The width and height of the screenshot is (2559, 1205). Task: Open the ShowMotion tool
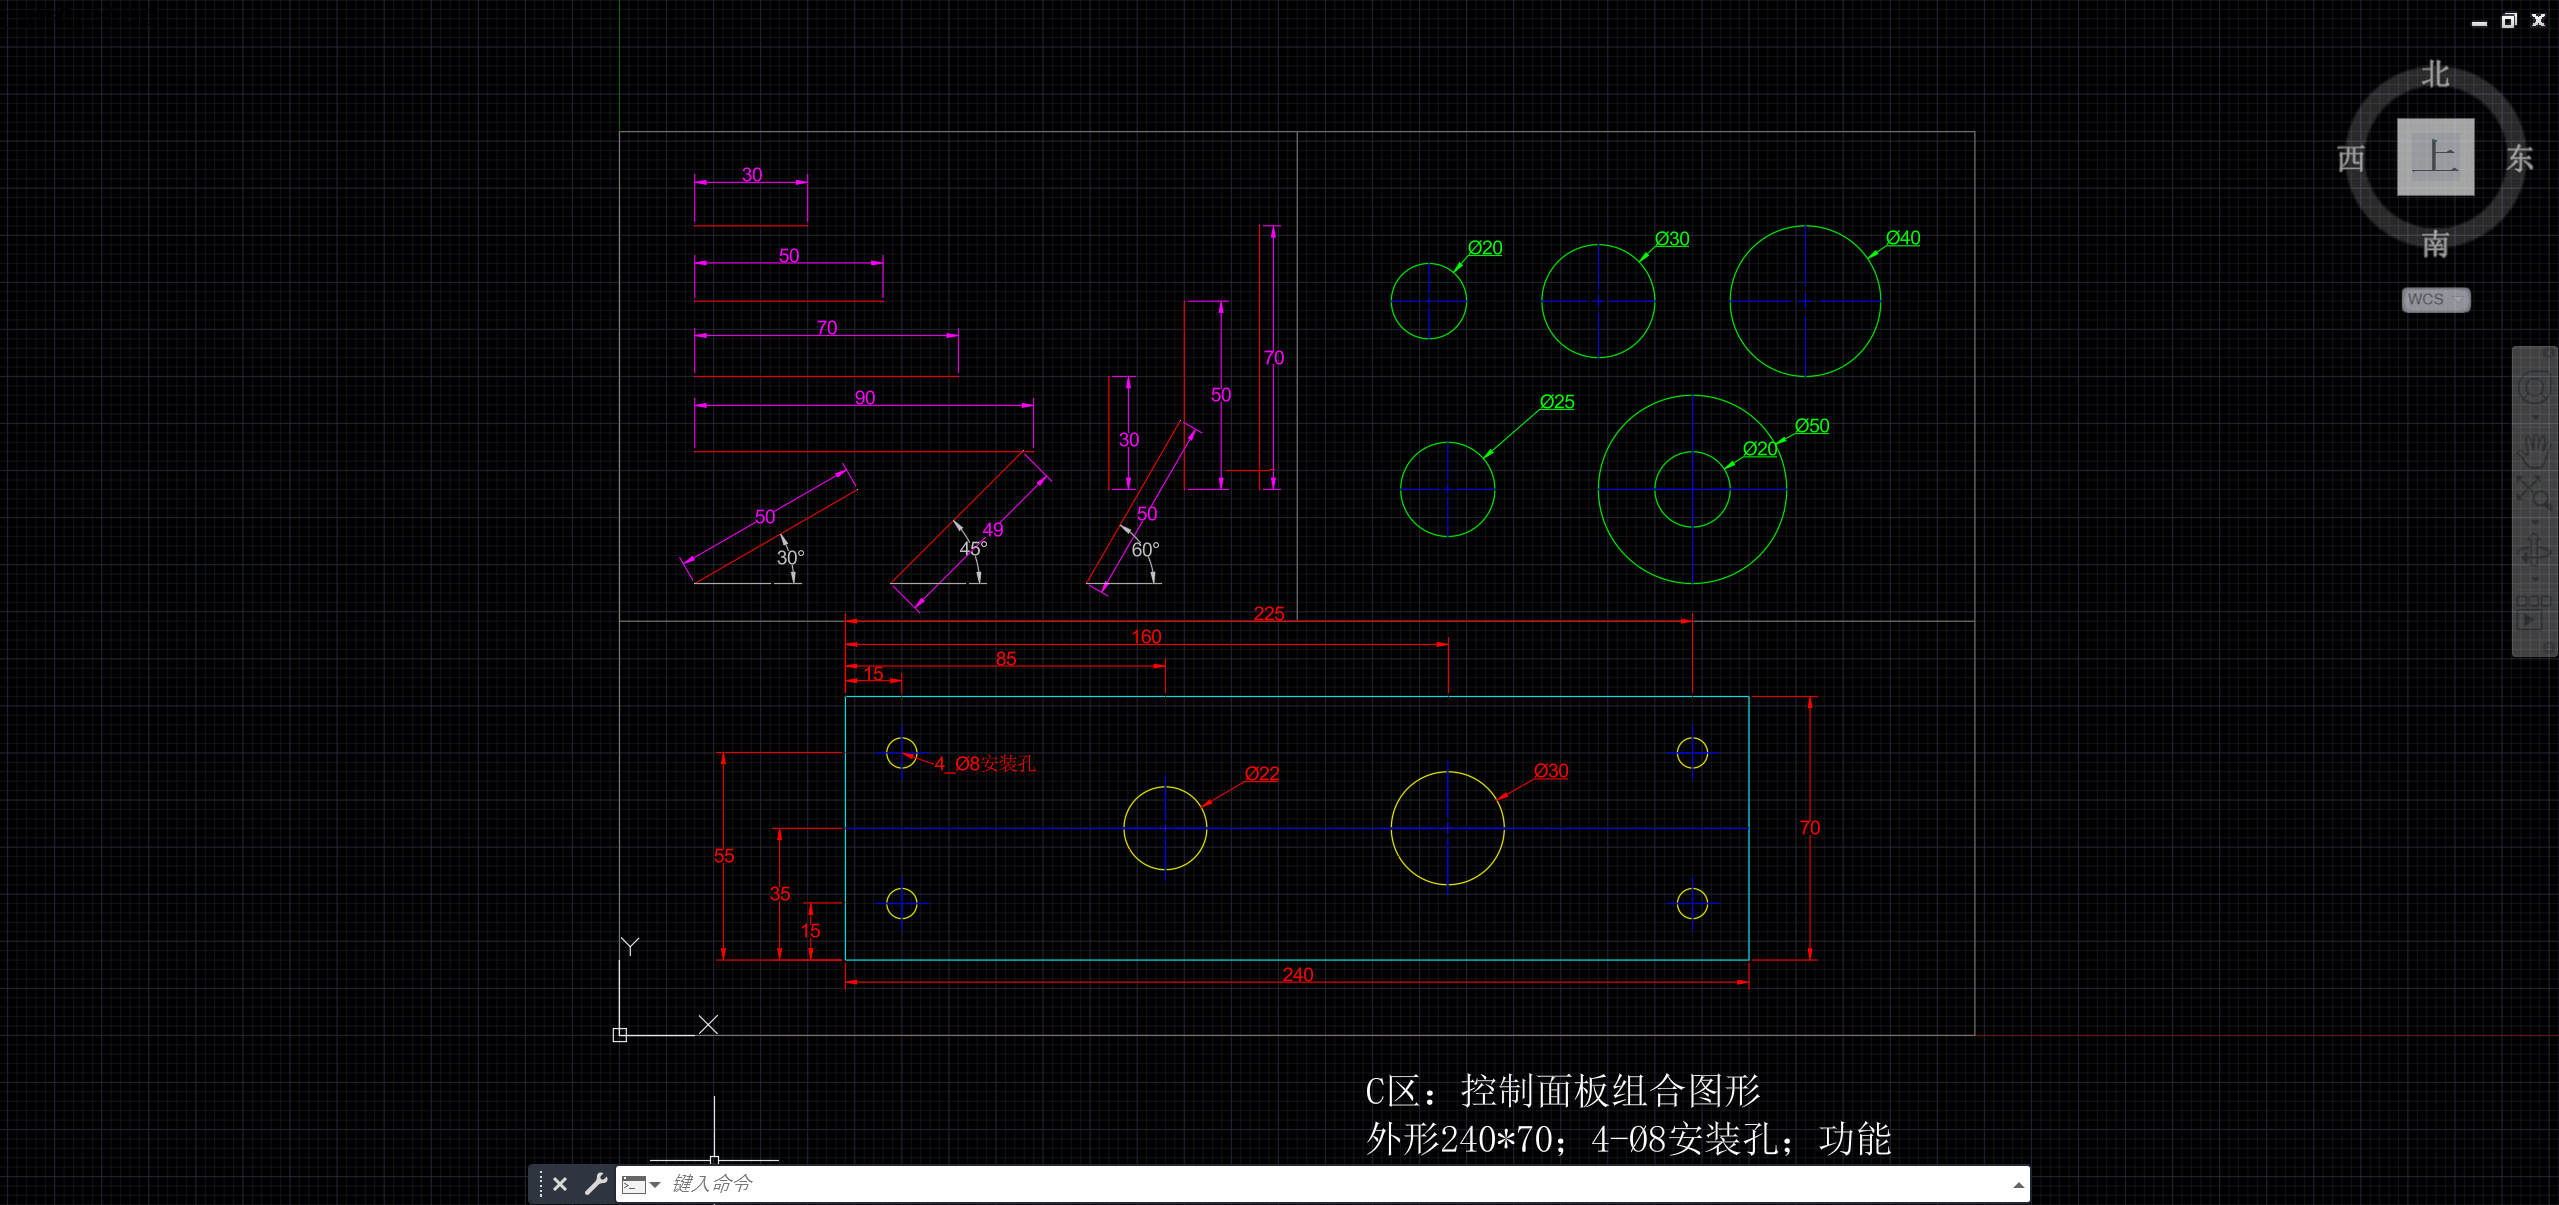[x=2534, y=612]
